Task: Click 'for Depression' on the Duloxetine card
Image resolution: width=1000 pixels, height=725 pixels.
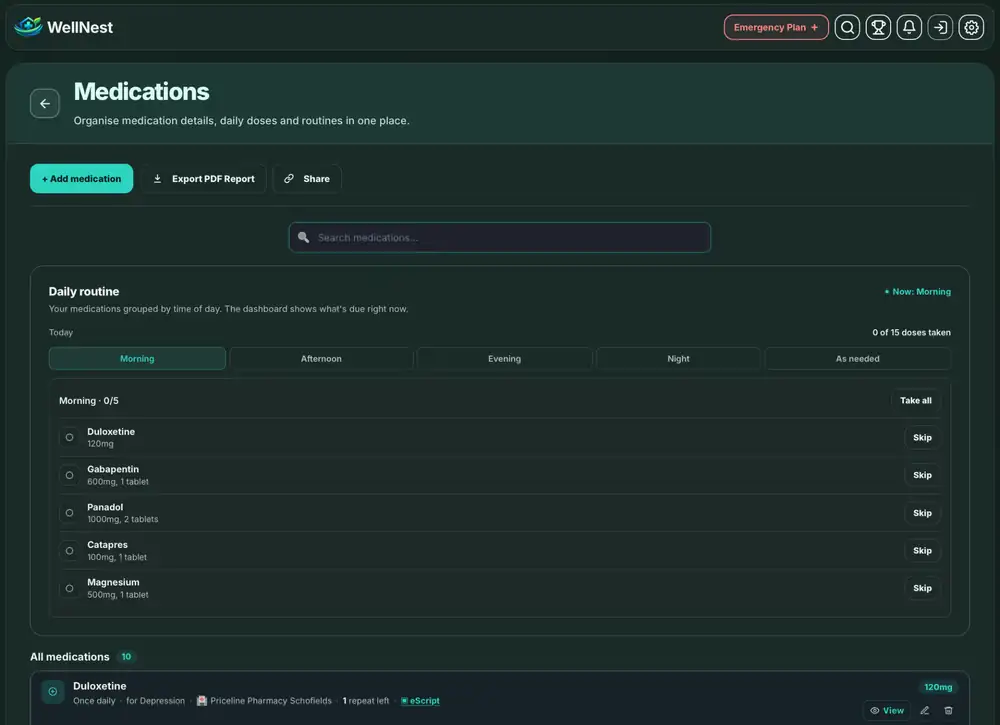Action: pos(155,701)
